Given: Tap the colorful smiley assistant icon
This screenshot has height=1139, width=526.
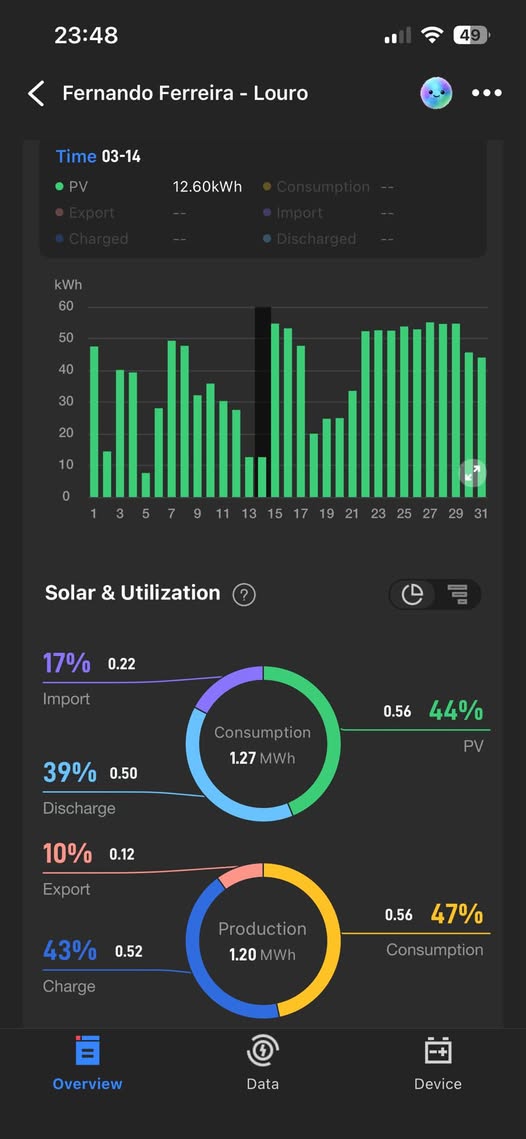Looking at the screenshot, I should tap(436, 93).
